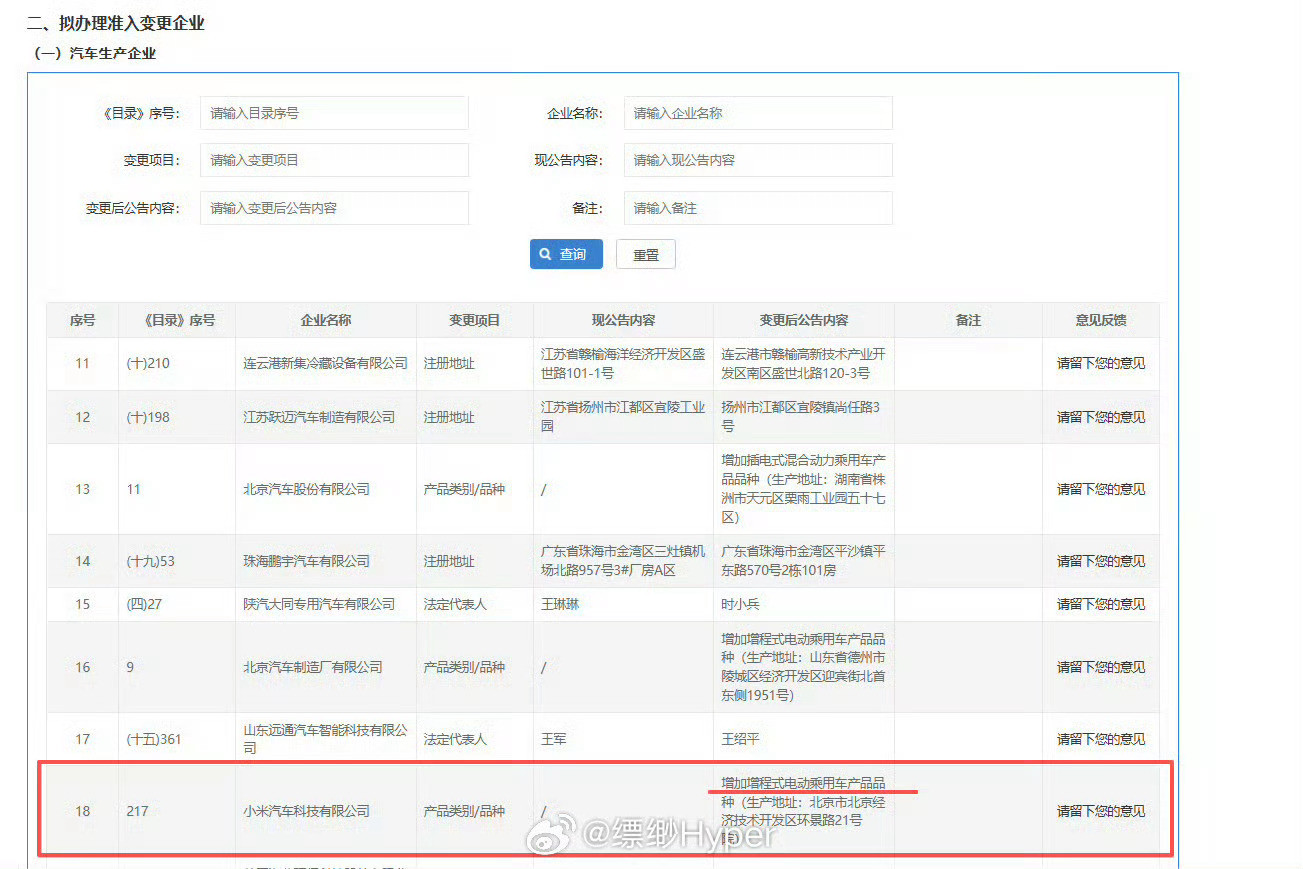The height and width of the screenshot is (869, 1303).
Task: Click the 备注 column header
Action: (968, 320)
